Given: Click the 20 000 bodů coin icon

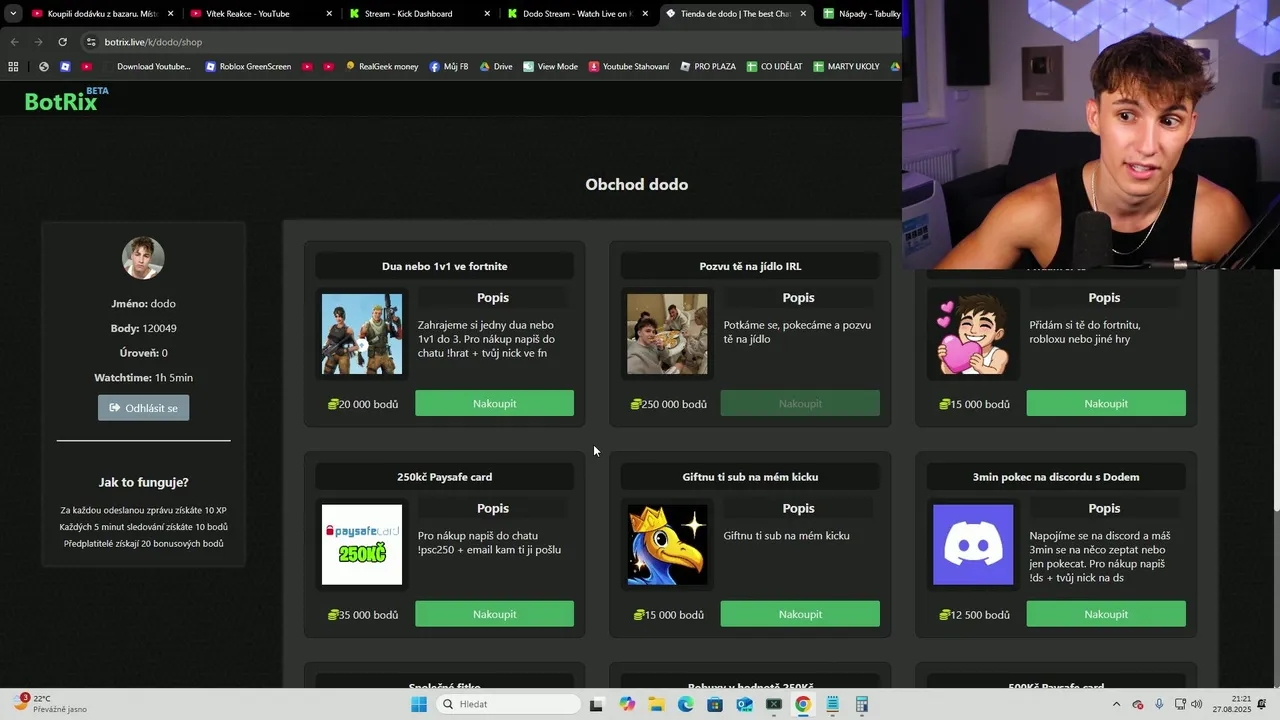Looking at the screenshot, I should pyautogui.click(x=333, y=404).
